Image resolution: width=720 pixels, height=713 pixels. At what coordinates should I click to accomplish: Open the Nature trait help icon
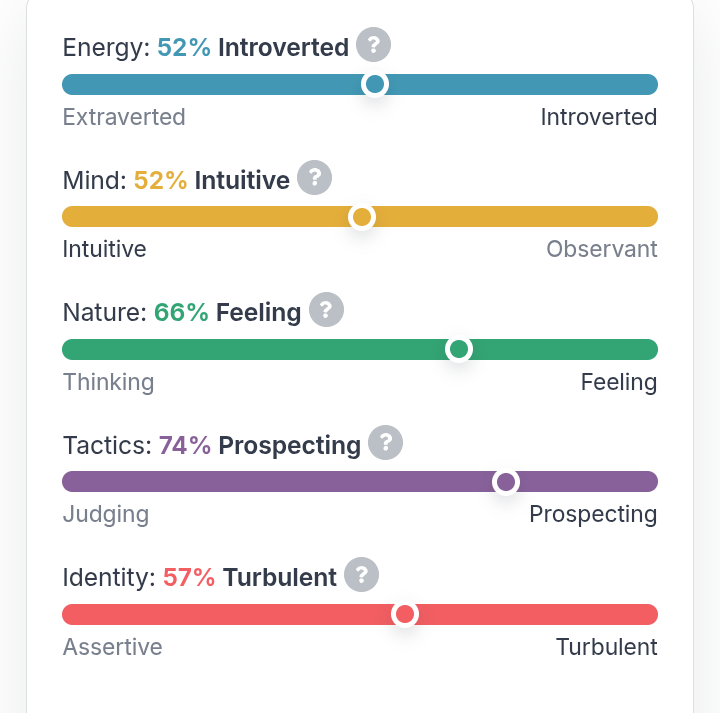click(326, 309)
